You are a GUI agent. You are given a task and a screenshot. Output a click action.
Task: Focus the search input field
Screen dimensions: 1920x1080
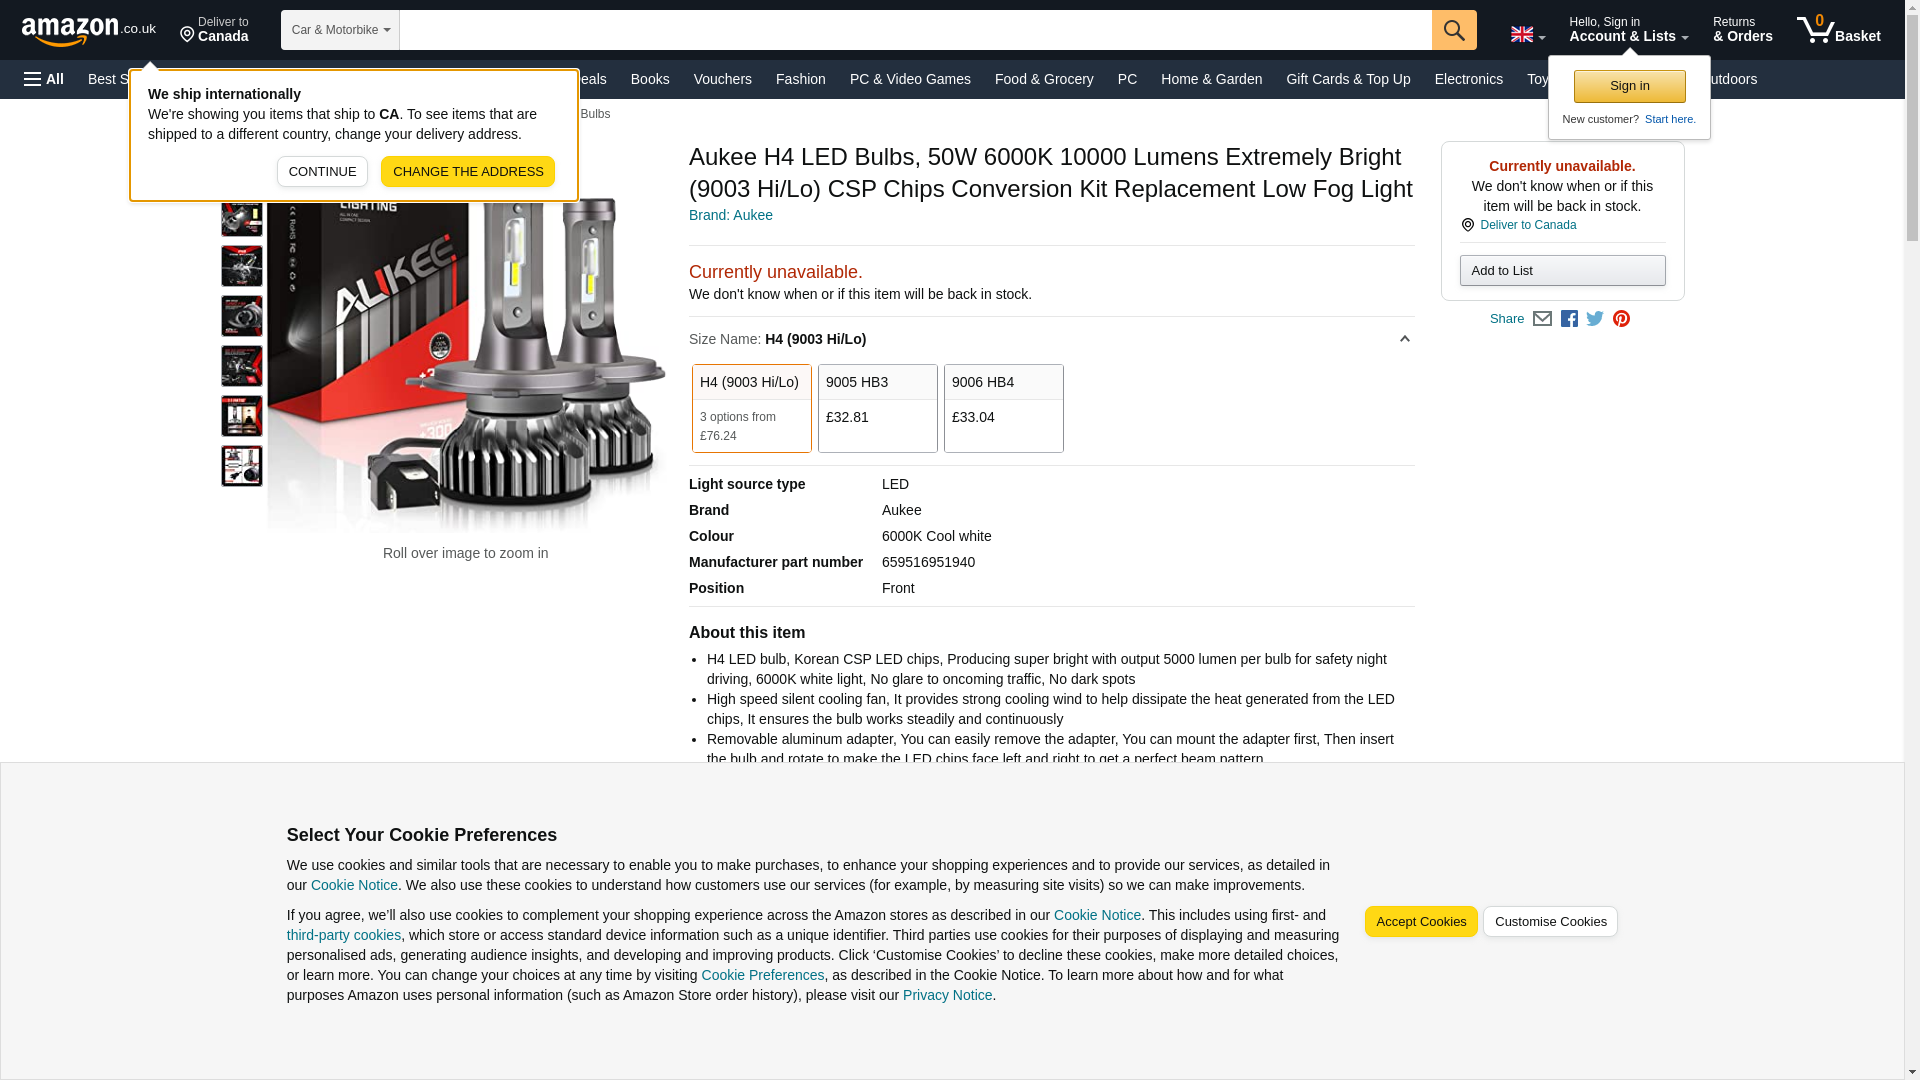915,30
